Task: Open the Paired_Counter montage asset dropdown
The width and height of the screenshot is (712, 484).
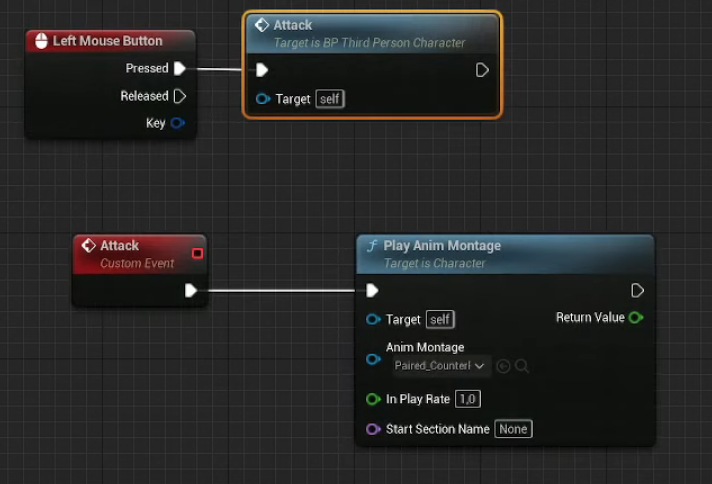Action: coord(442,366)
